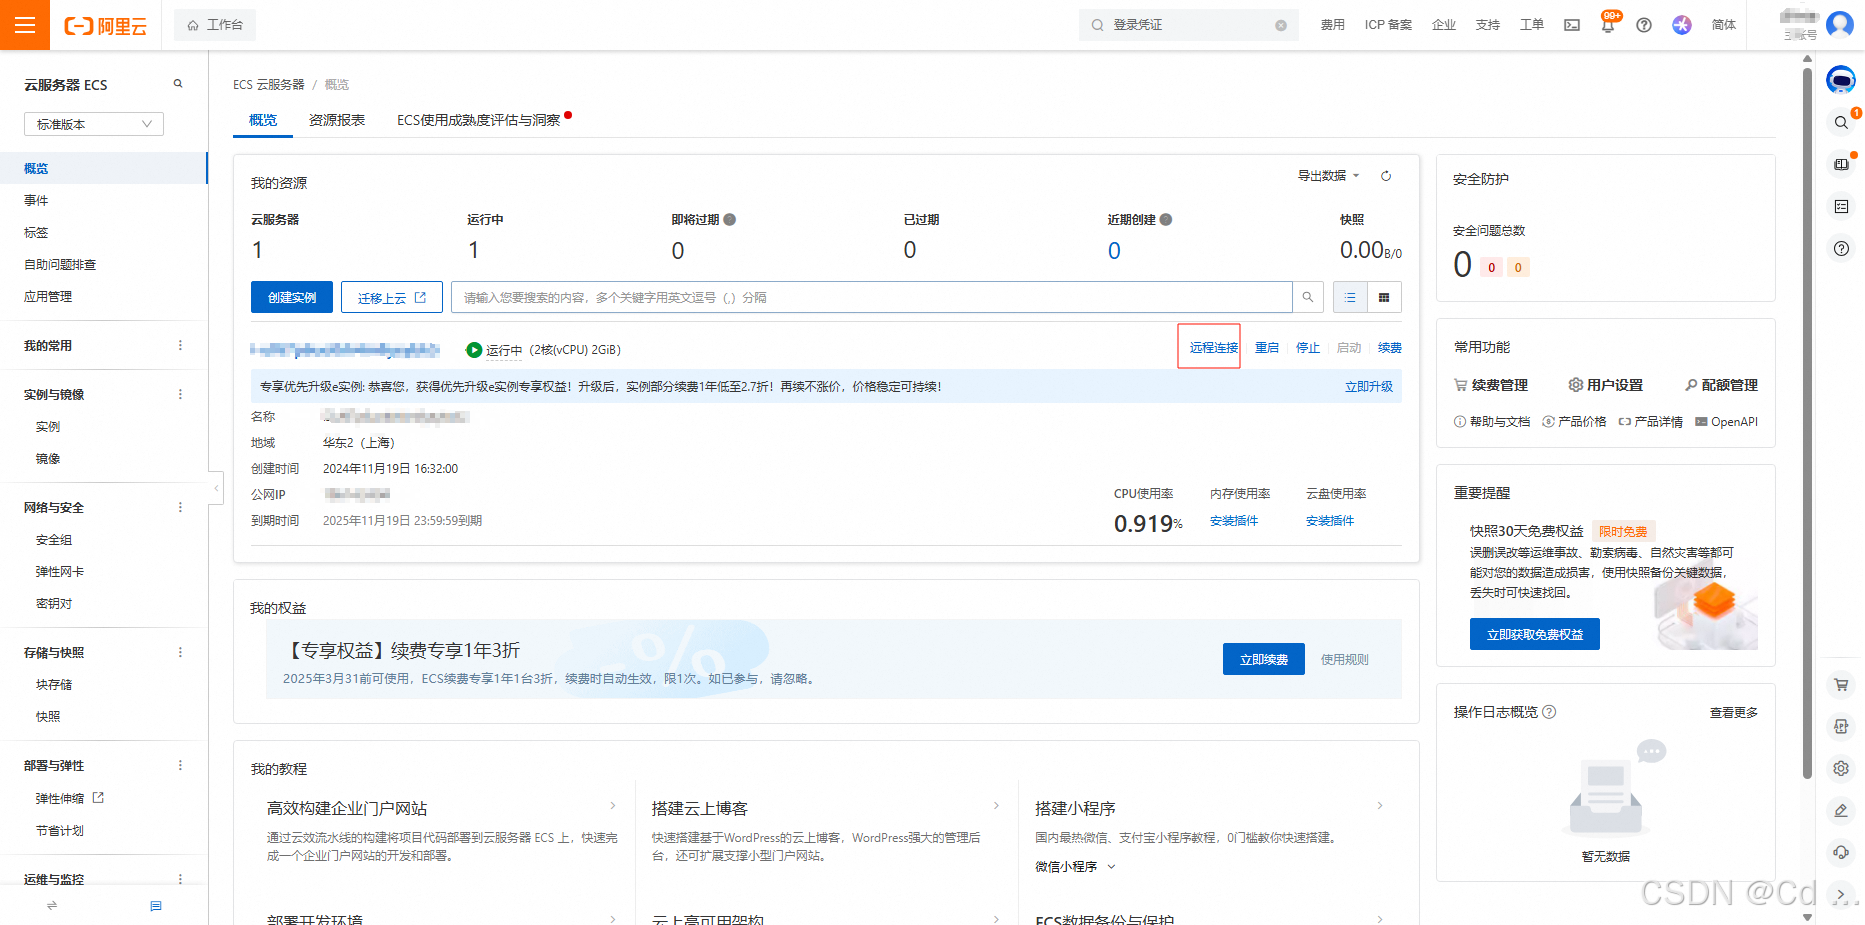Open the 导出数据 dropdown

coord(1328,176)
